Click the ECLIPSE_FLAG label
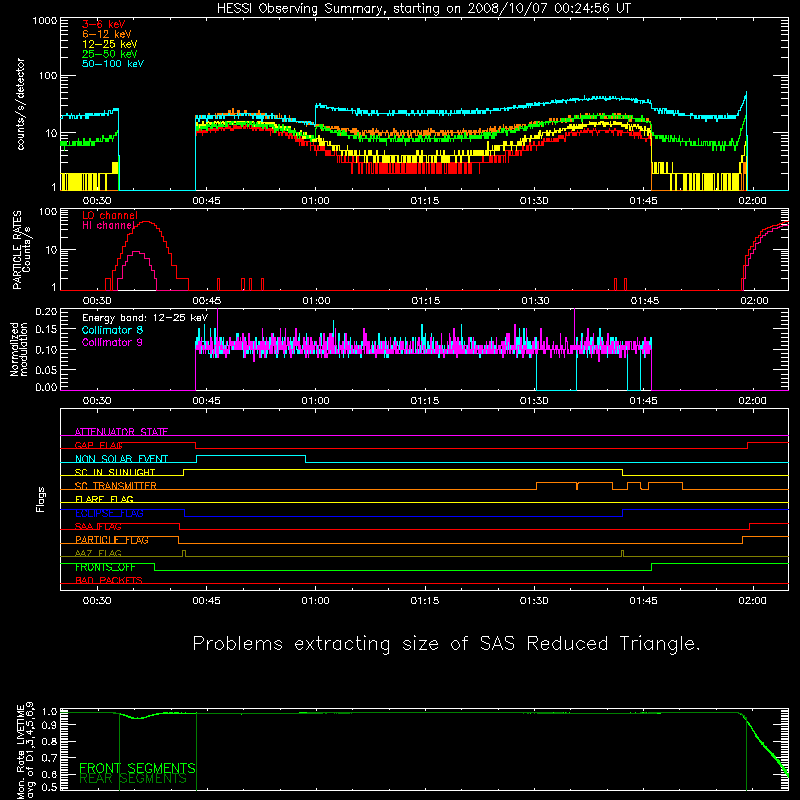This screenshot has width=800, height=800. click(109, 513)
